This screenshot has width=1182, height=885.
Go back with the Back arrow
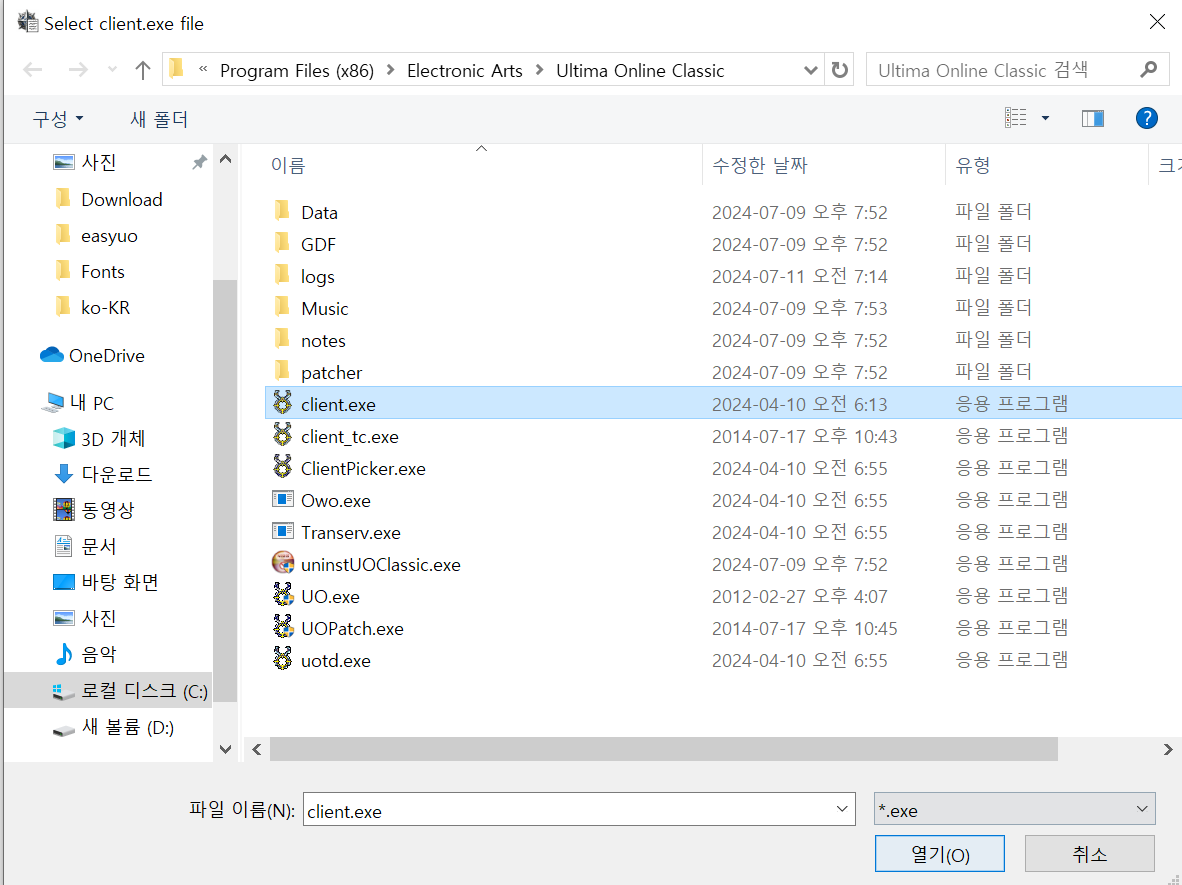32,70
